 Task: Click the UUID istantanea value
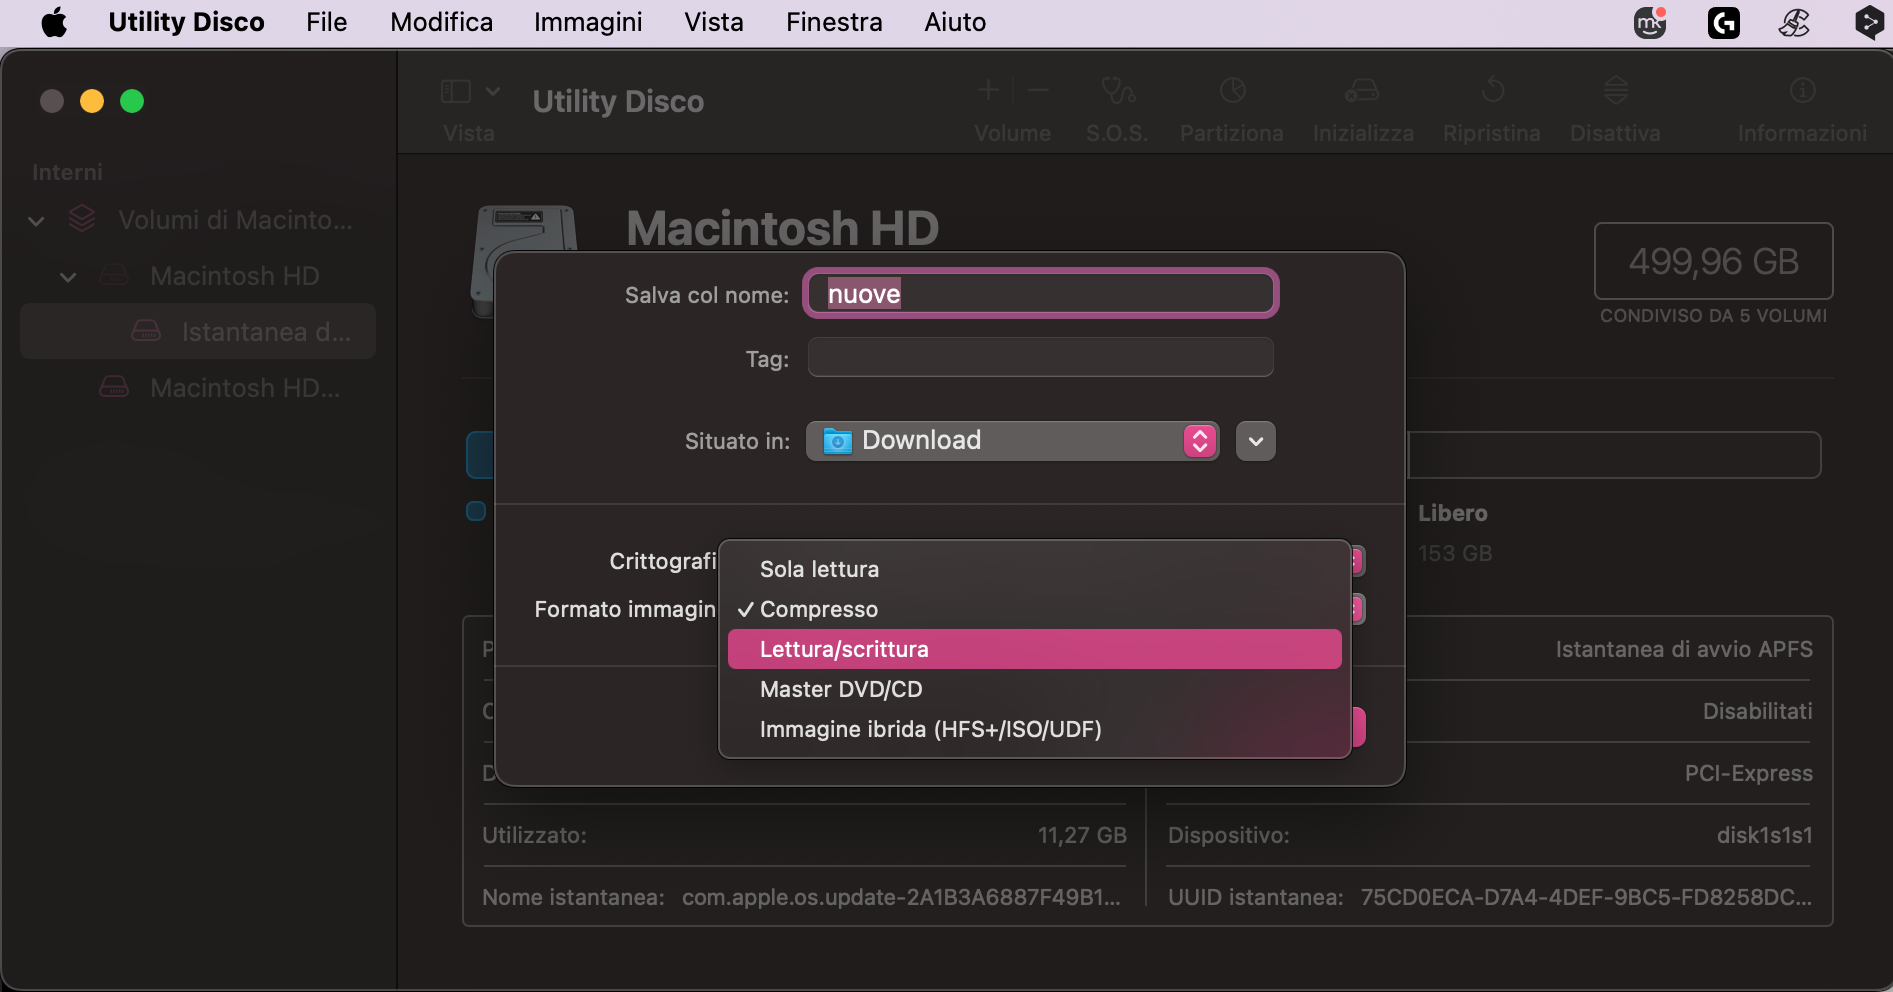[1586, 897]
